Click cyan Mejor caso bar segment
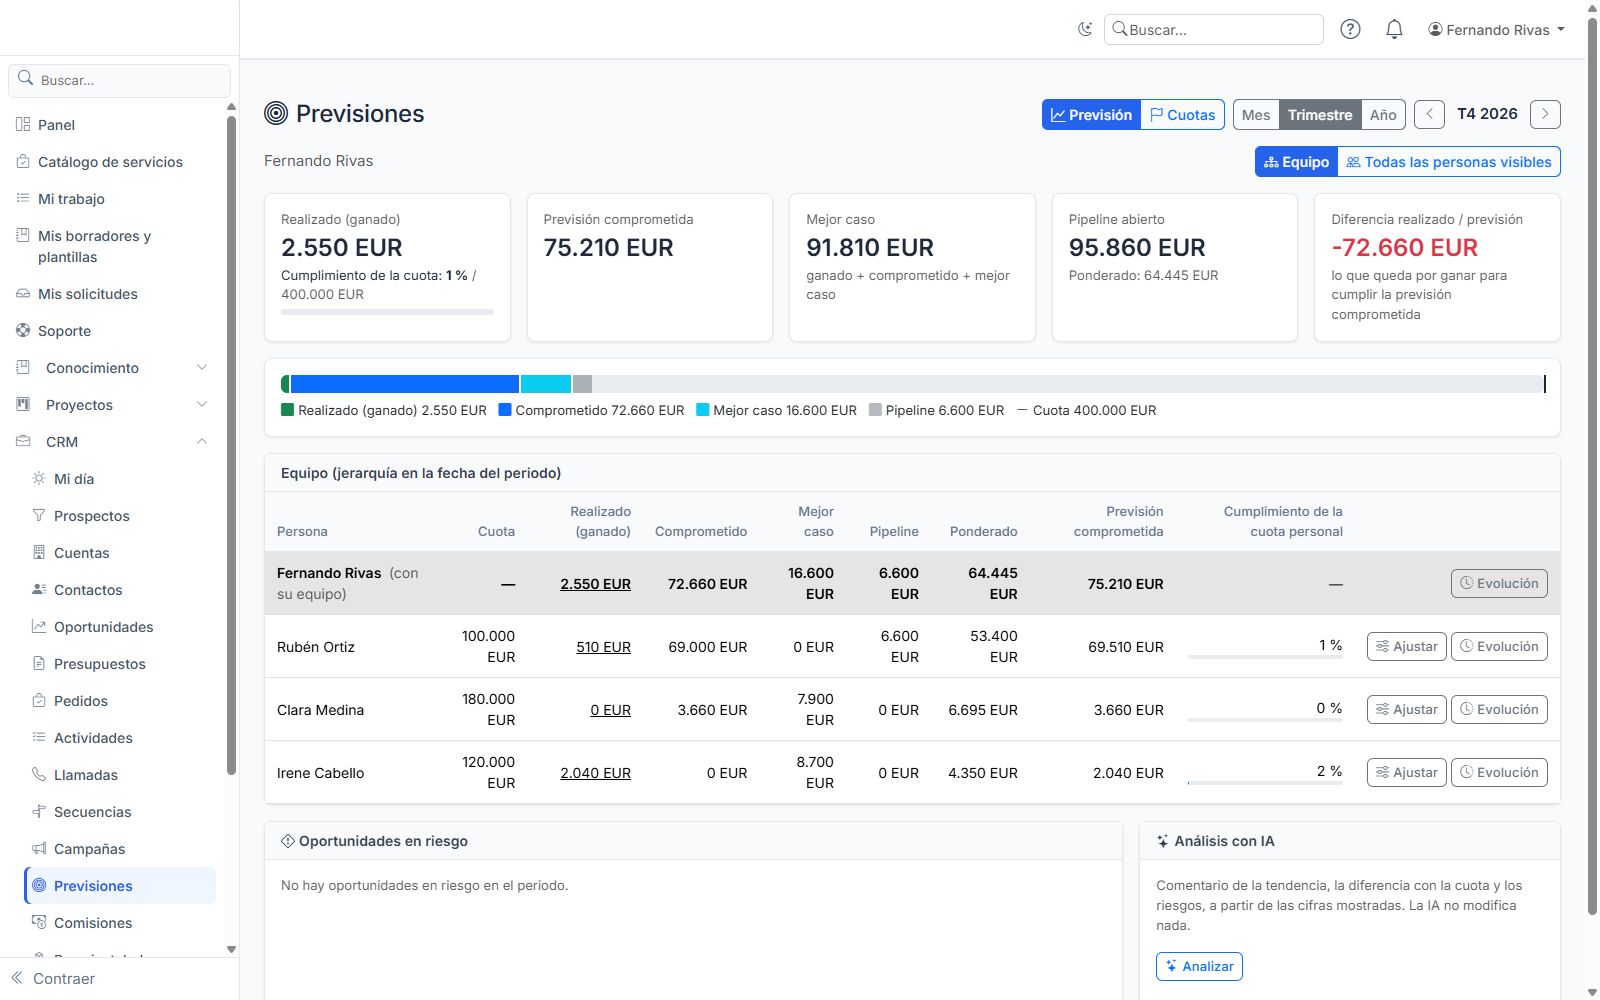This screenshot has height=1000, width=1600. coord(546,384)
